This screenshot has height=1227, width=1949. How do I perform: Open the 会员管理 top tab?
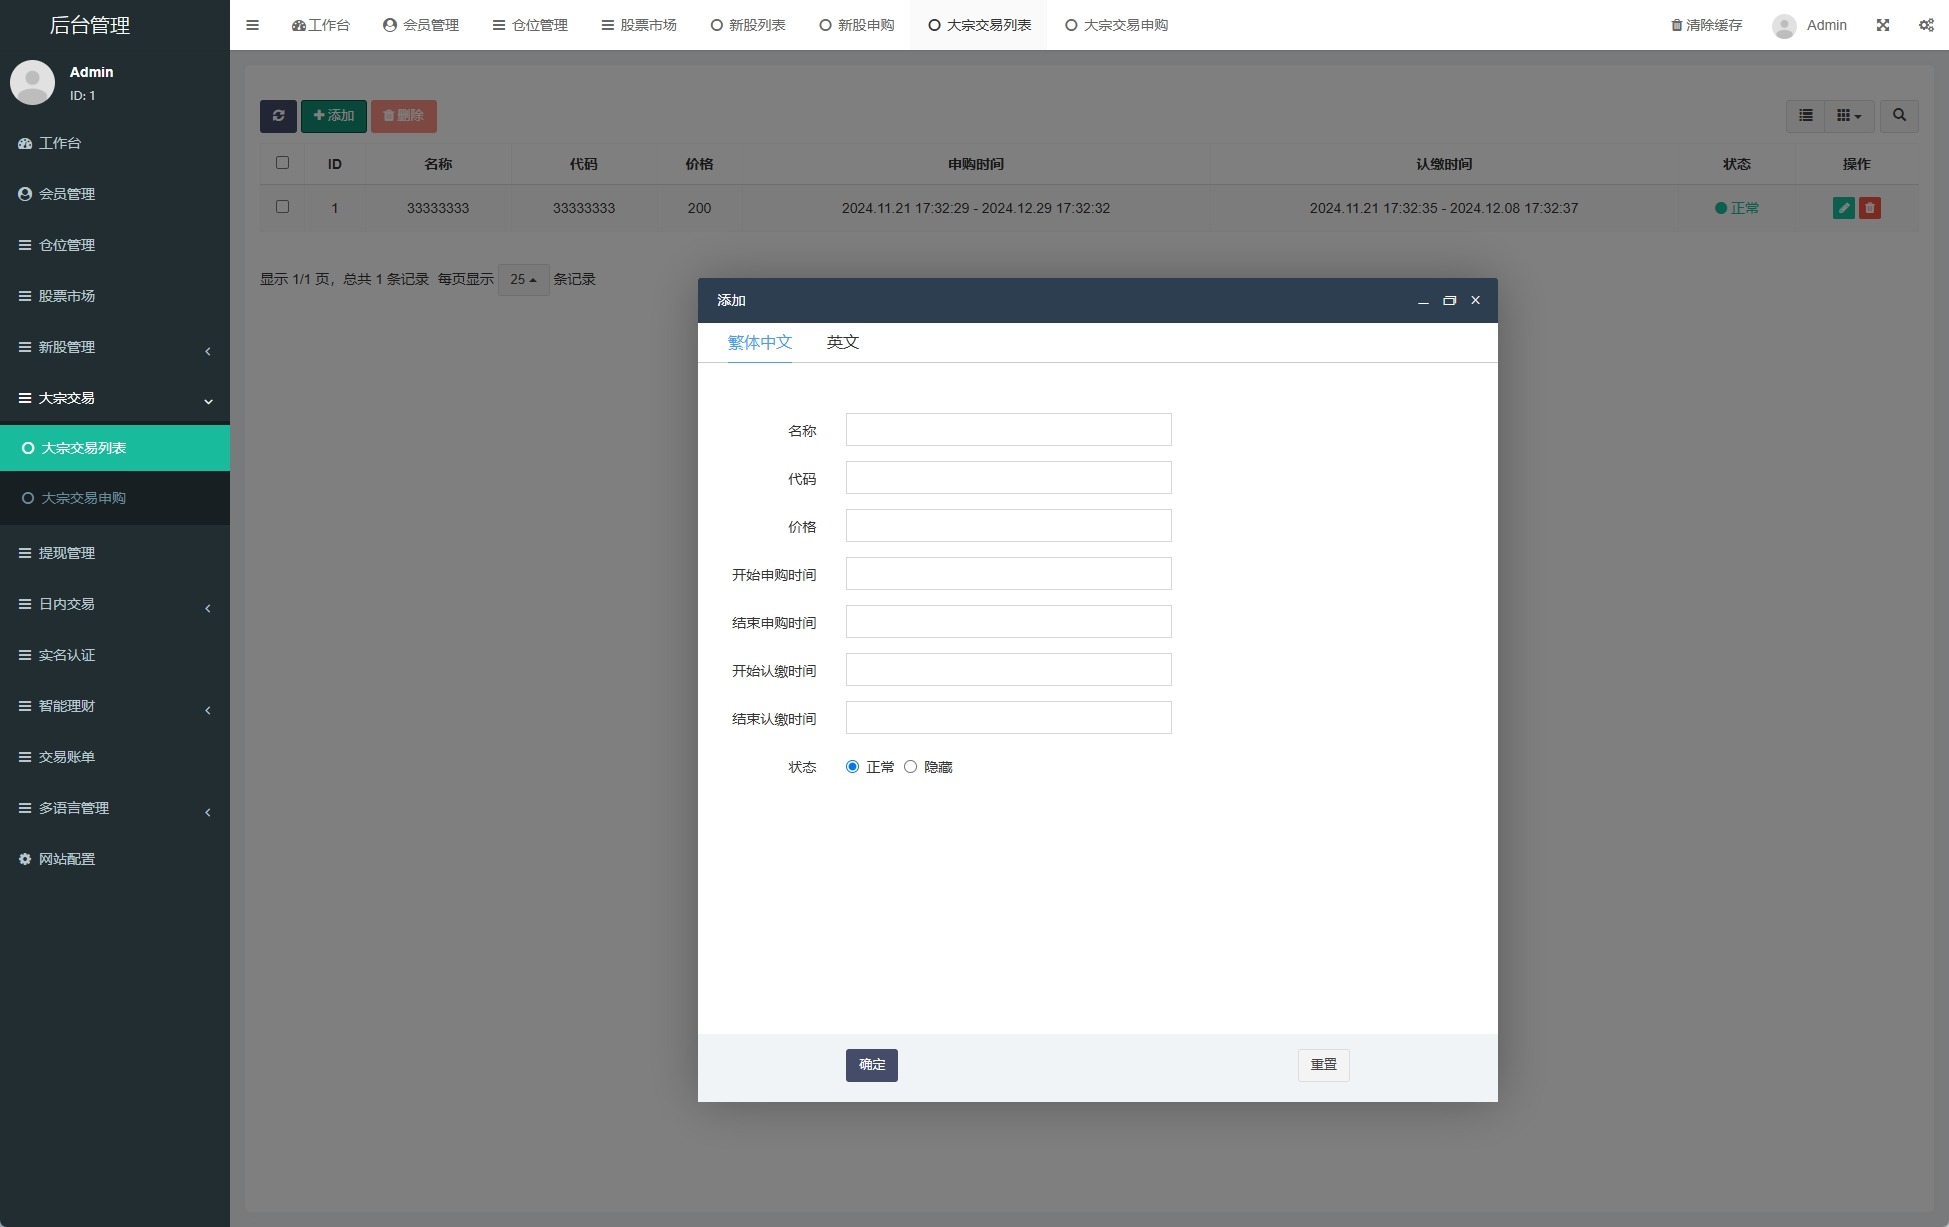click(x=421, y=25)
